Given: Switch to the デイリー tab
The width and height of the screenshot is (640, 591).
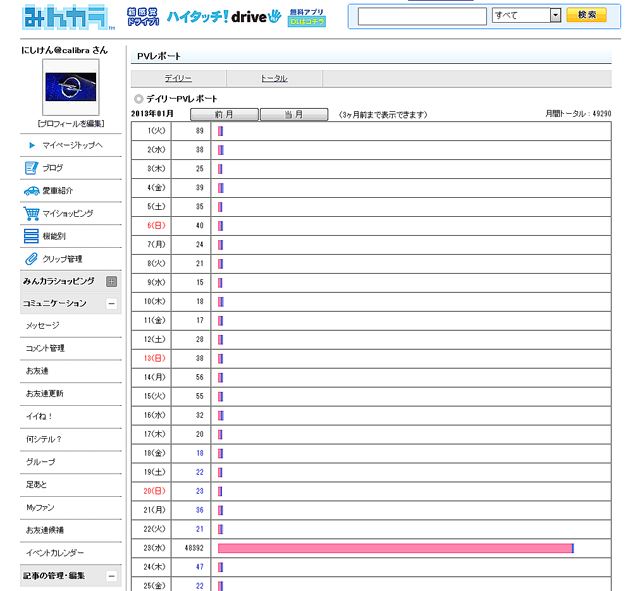Looking at the screenshot, I should 178,78.
